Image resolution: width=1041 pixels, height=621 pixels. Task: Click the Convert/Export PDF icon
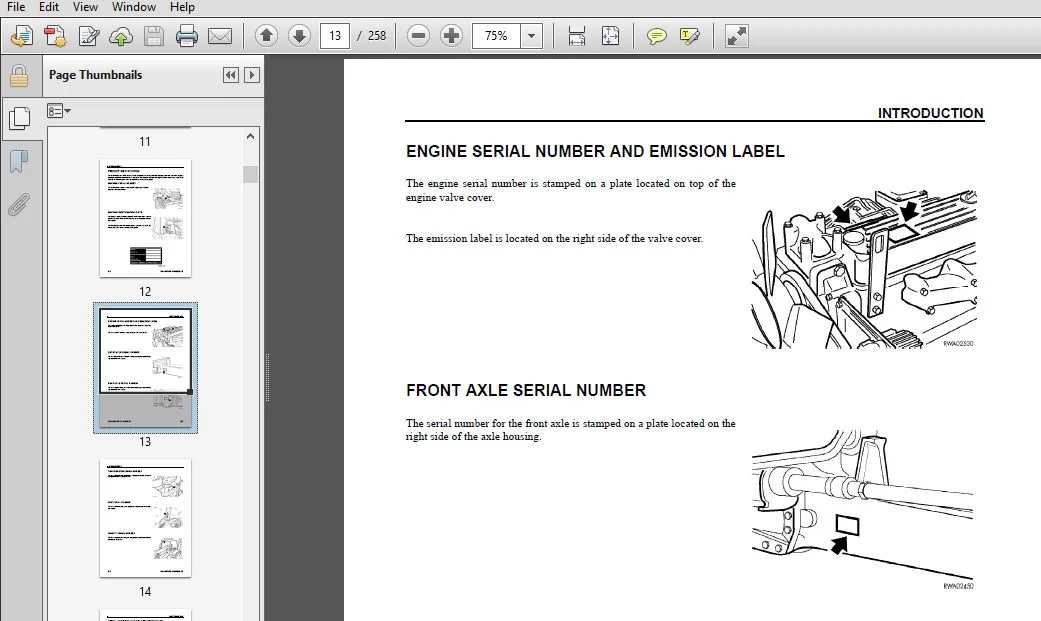[55, 36]
